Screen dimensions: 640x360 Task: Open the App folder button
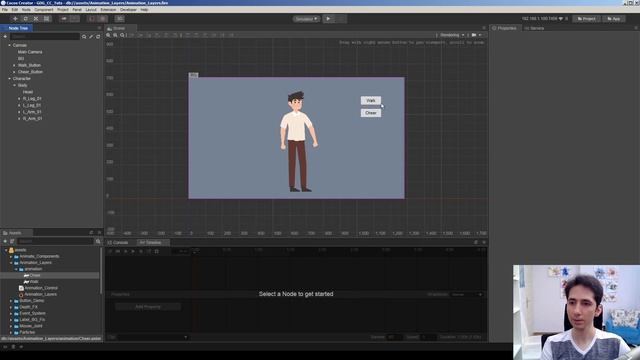click(613, 19)
